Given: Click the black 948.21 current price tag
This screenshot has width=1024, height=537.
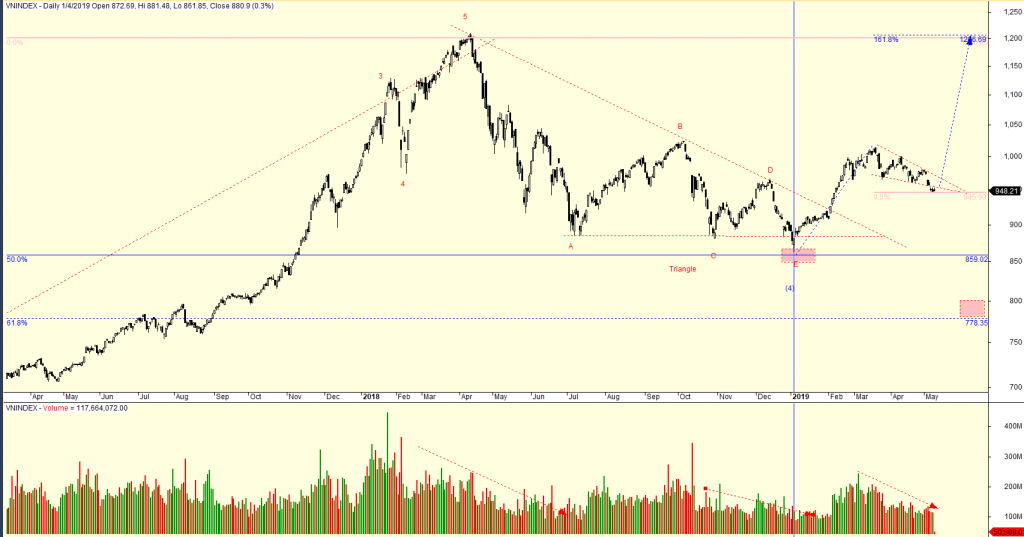Looking at the screenshot, I should tap(1004, 191).
